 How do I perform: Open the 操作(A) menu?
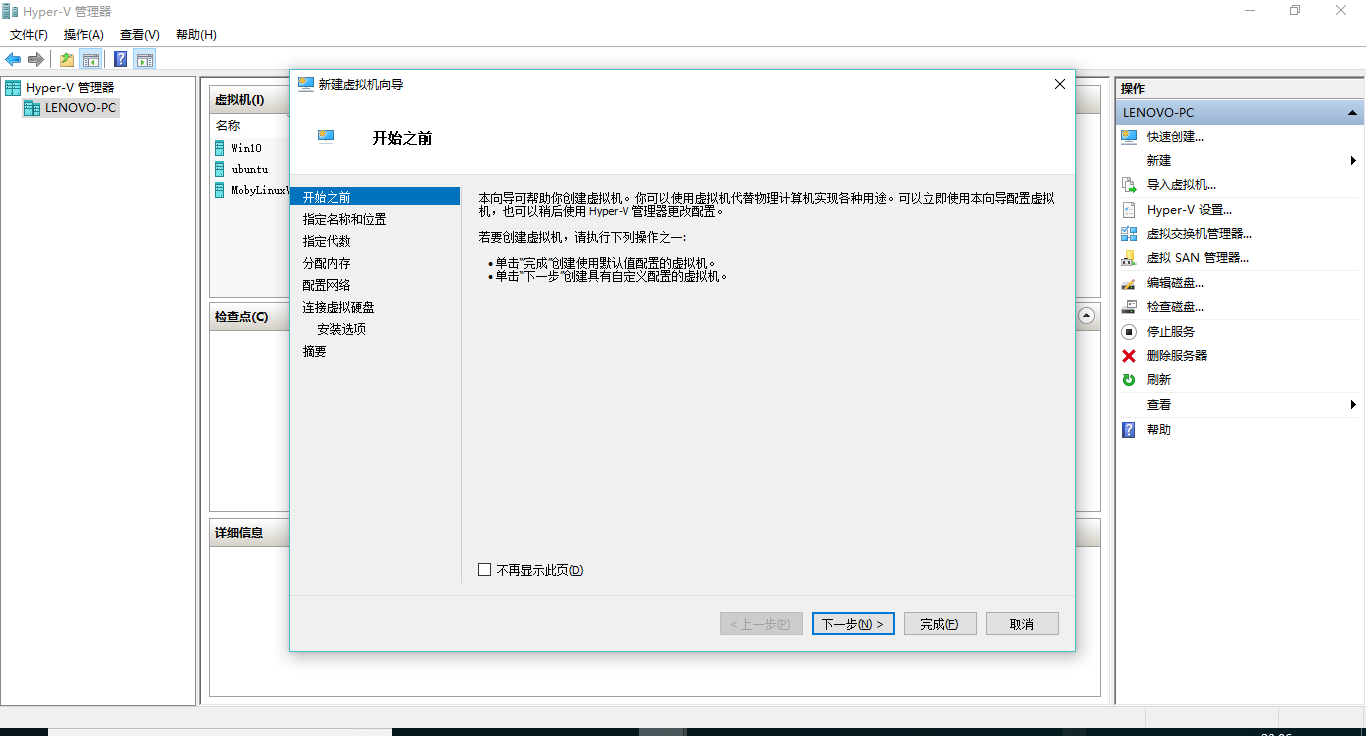84,35
